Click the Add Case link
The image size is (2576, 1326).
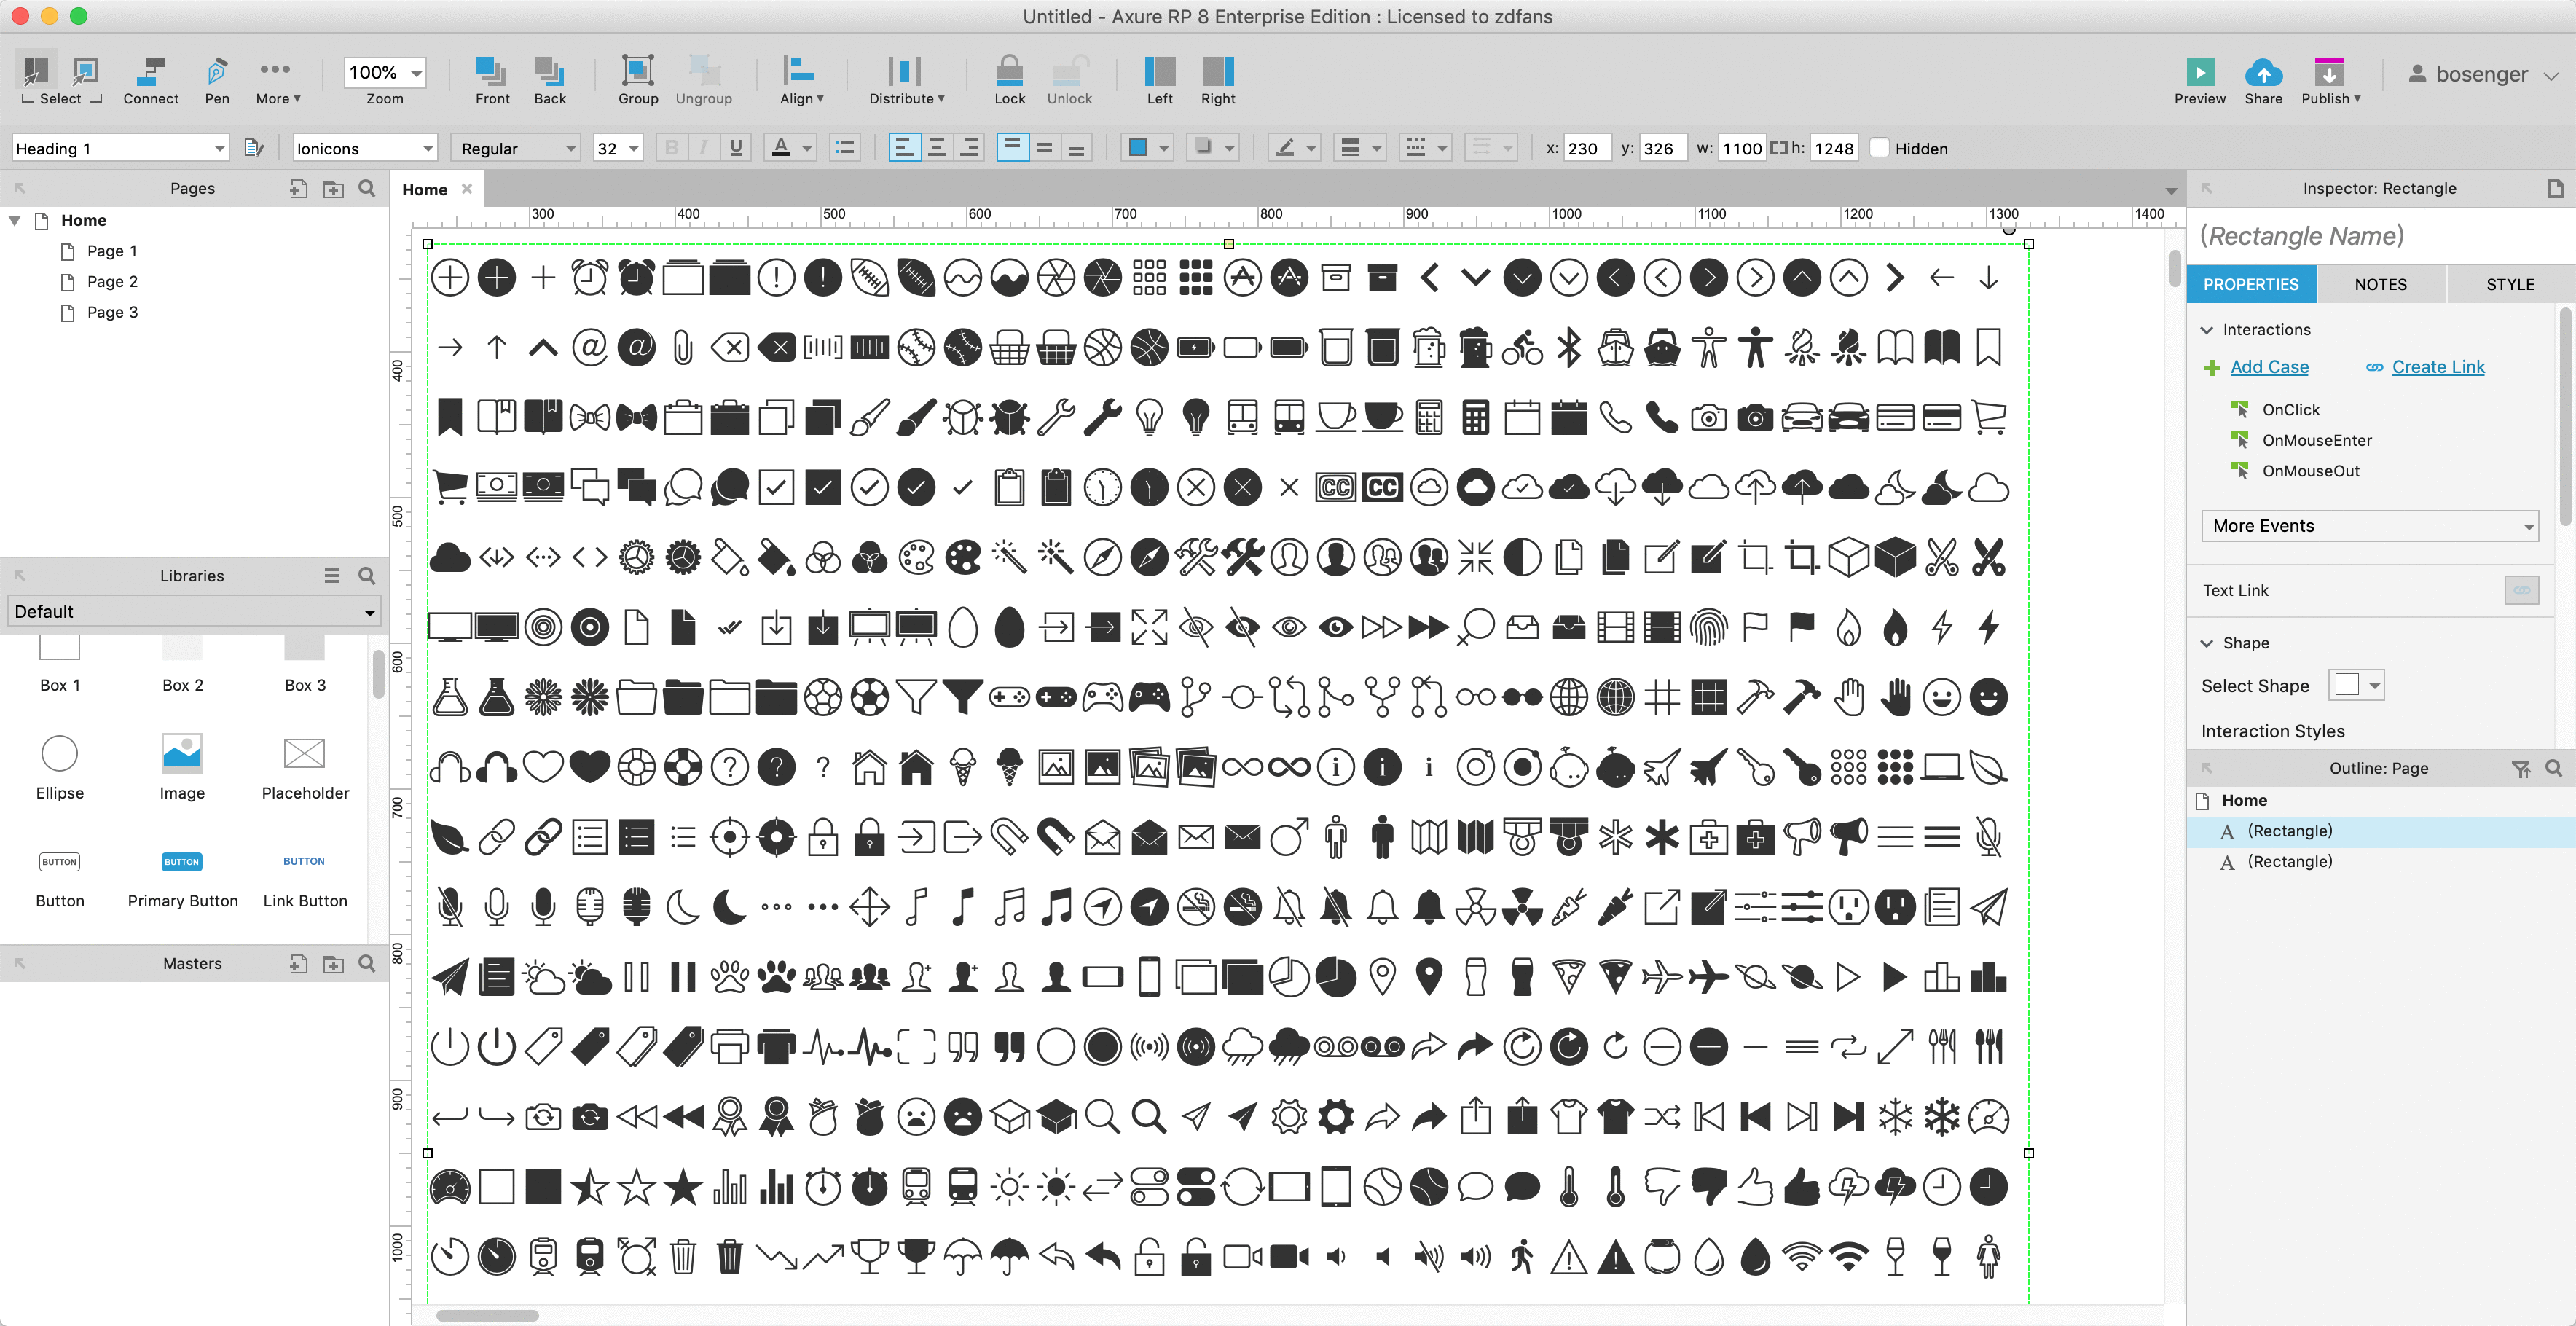[x=2269, y=367]
